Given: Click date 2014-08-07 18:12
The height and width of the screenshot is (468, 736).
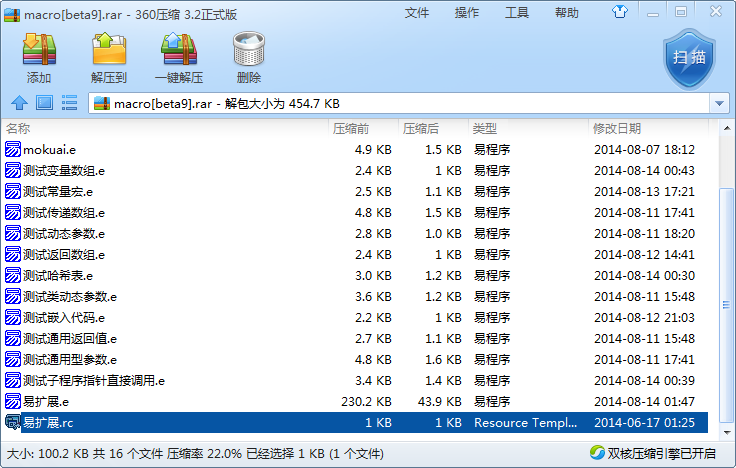Looking at the screenshot, I should click(644, 150).
